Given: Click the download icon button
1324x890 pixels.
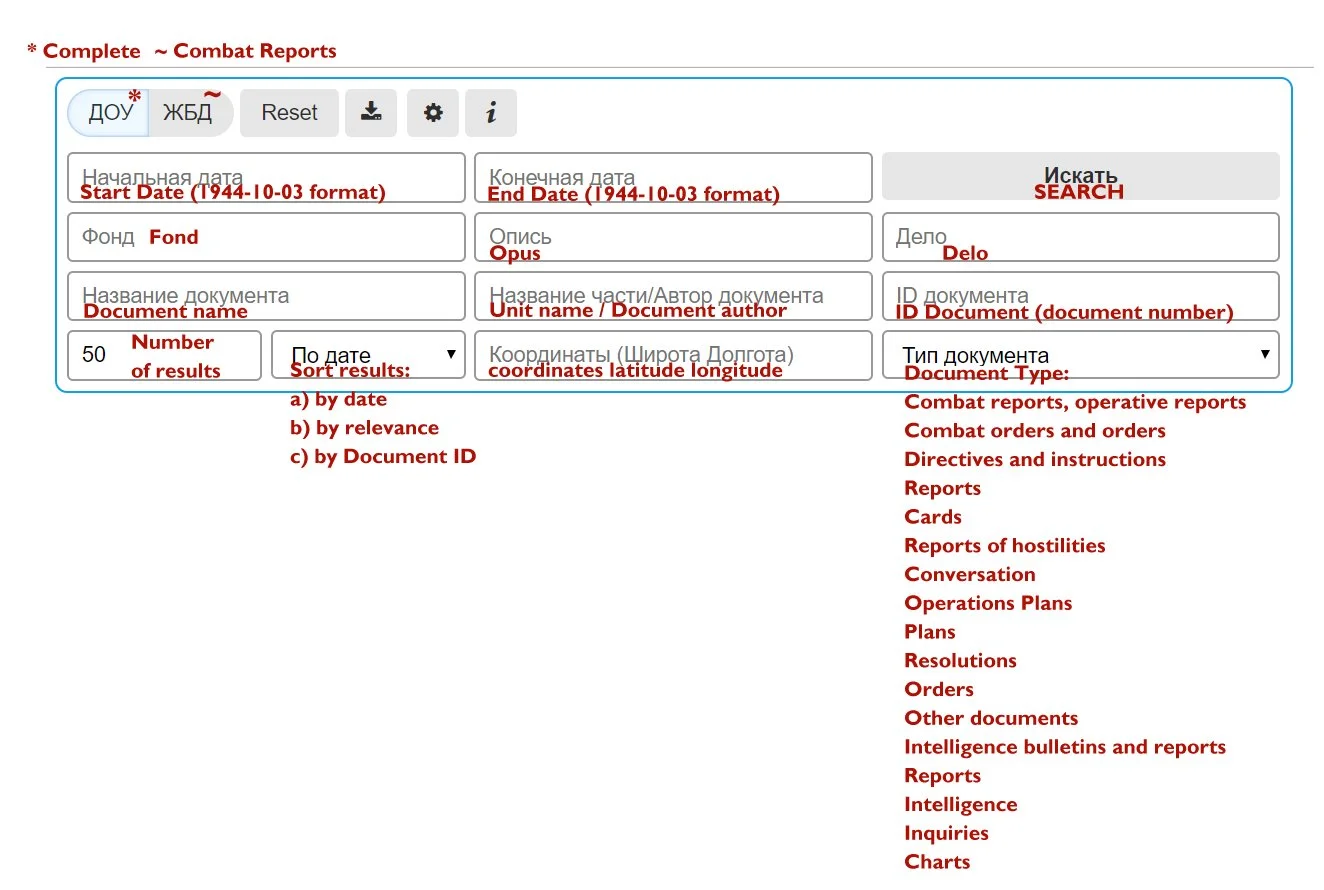Looking at the screenshot, I should point(371,113).
